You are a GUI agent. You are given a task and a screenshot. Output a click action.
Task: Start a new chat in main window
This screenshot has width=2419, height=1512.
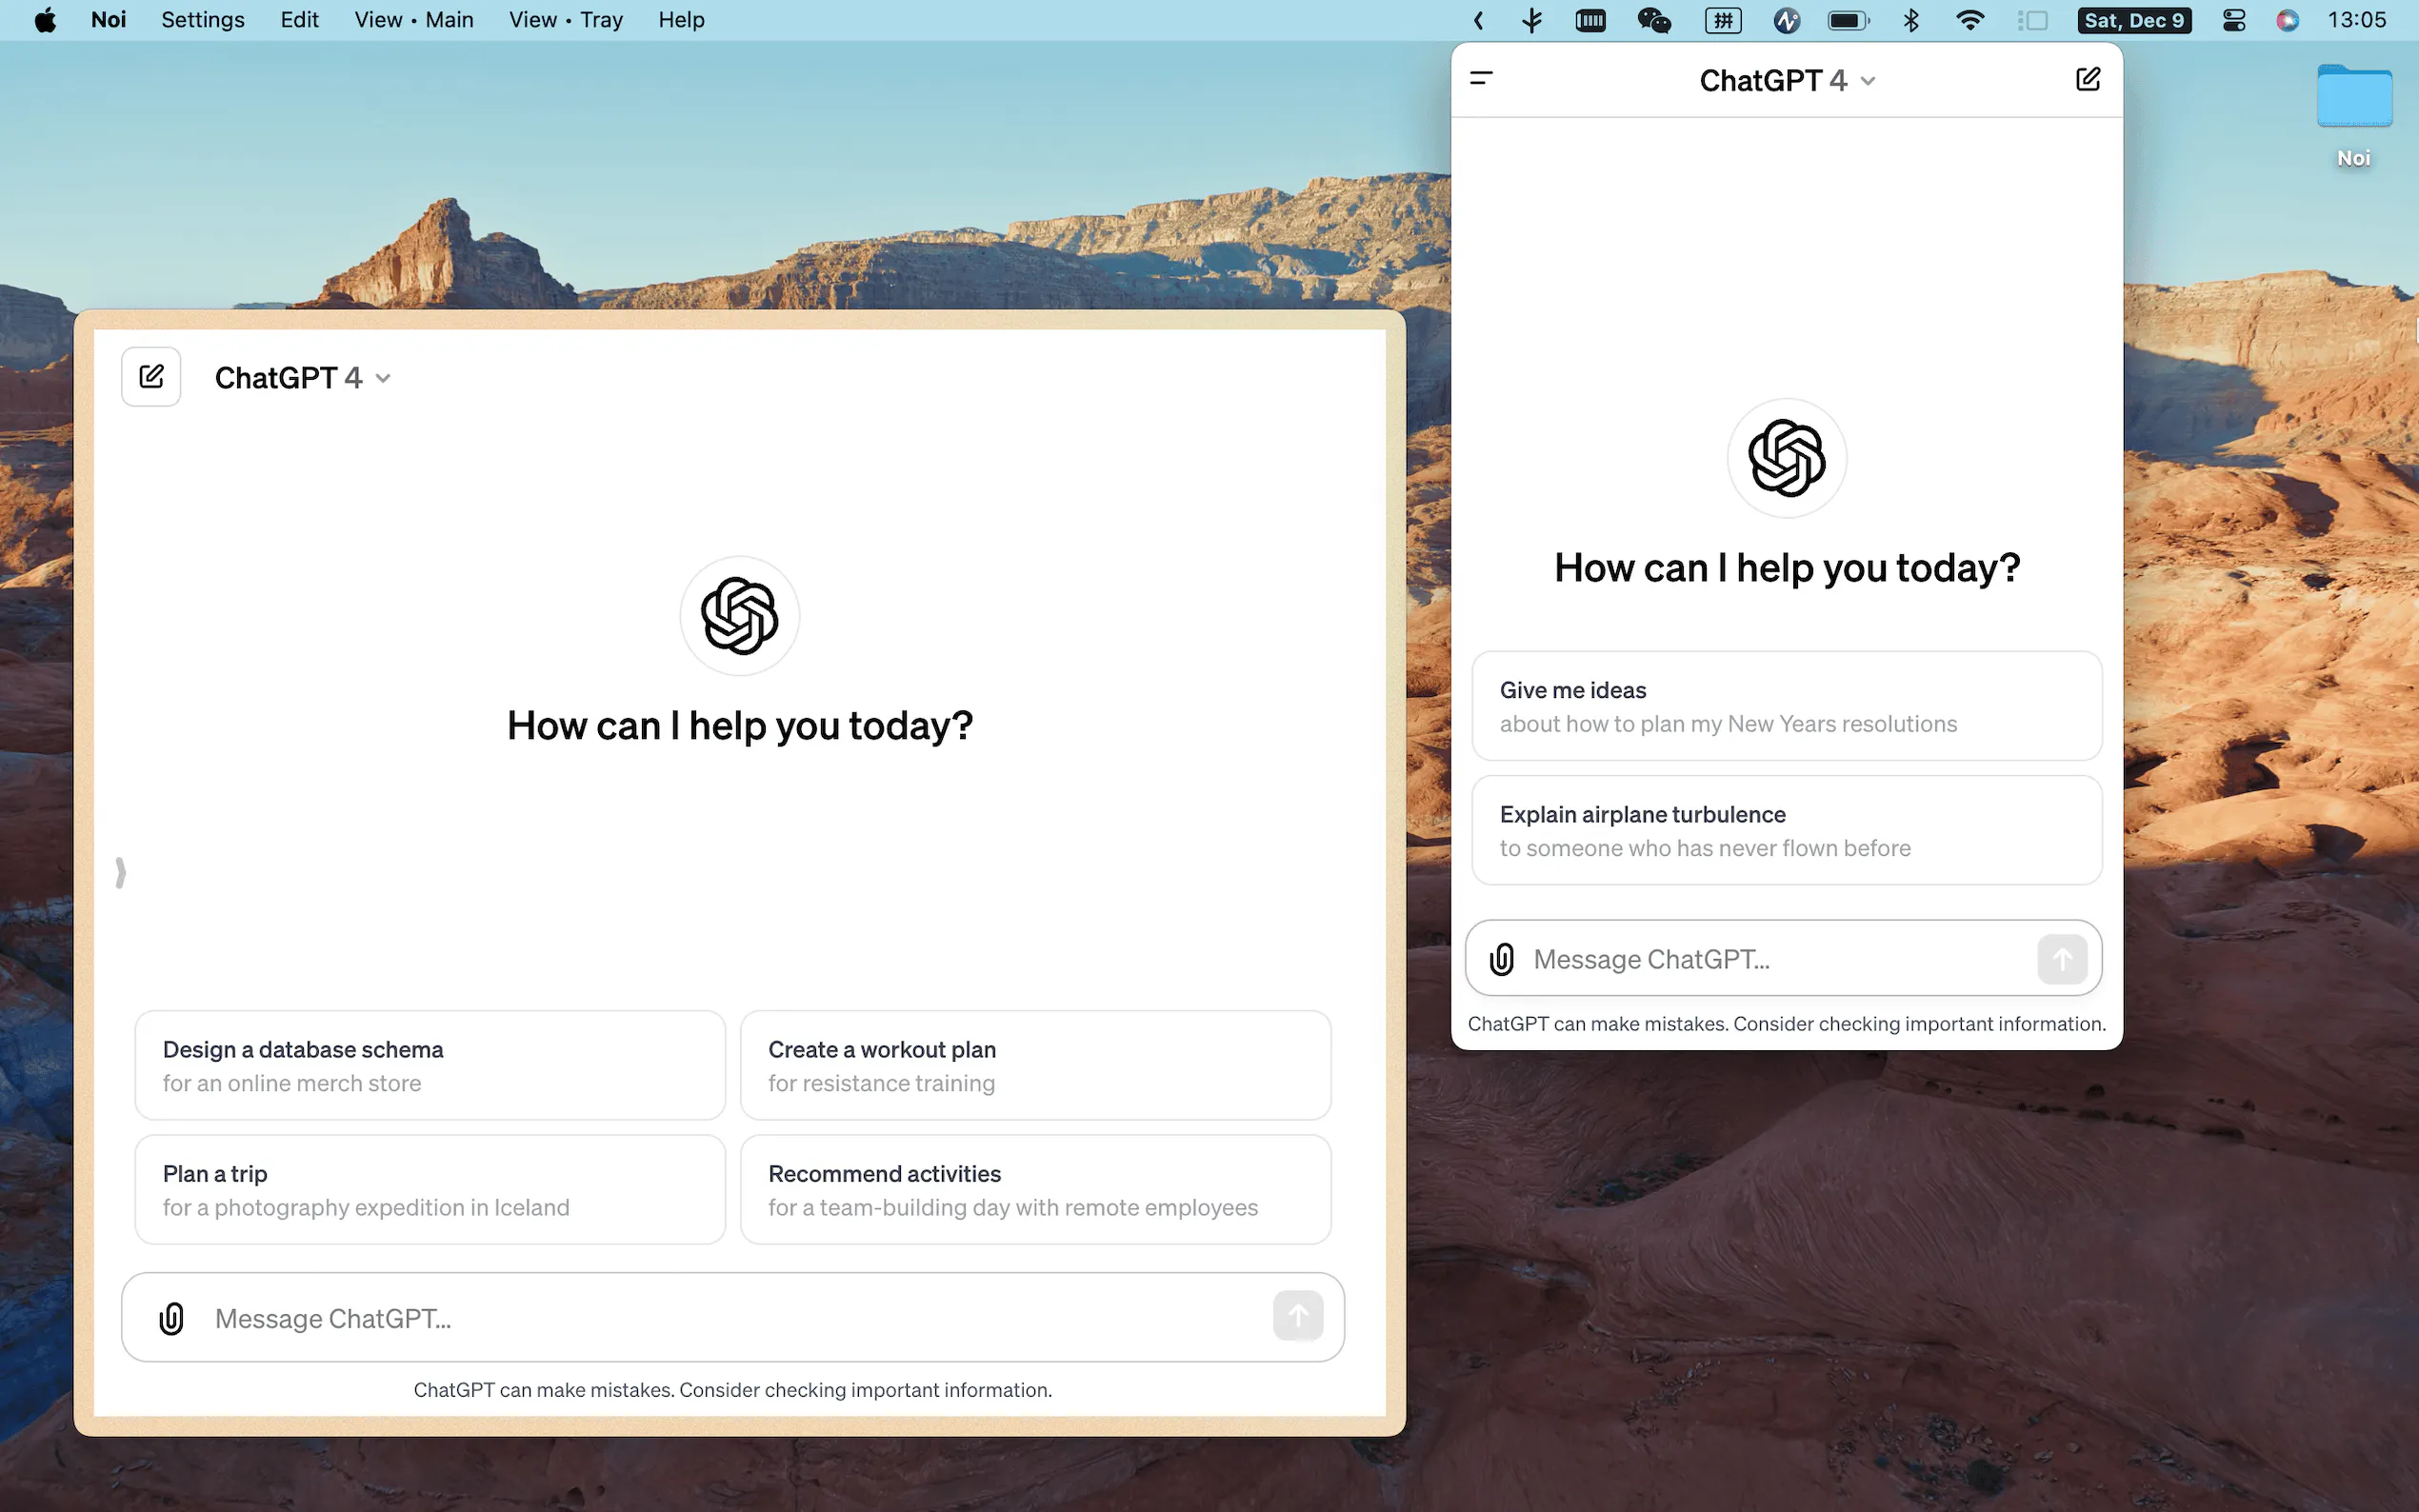coord(151,377)
